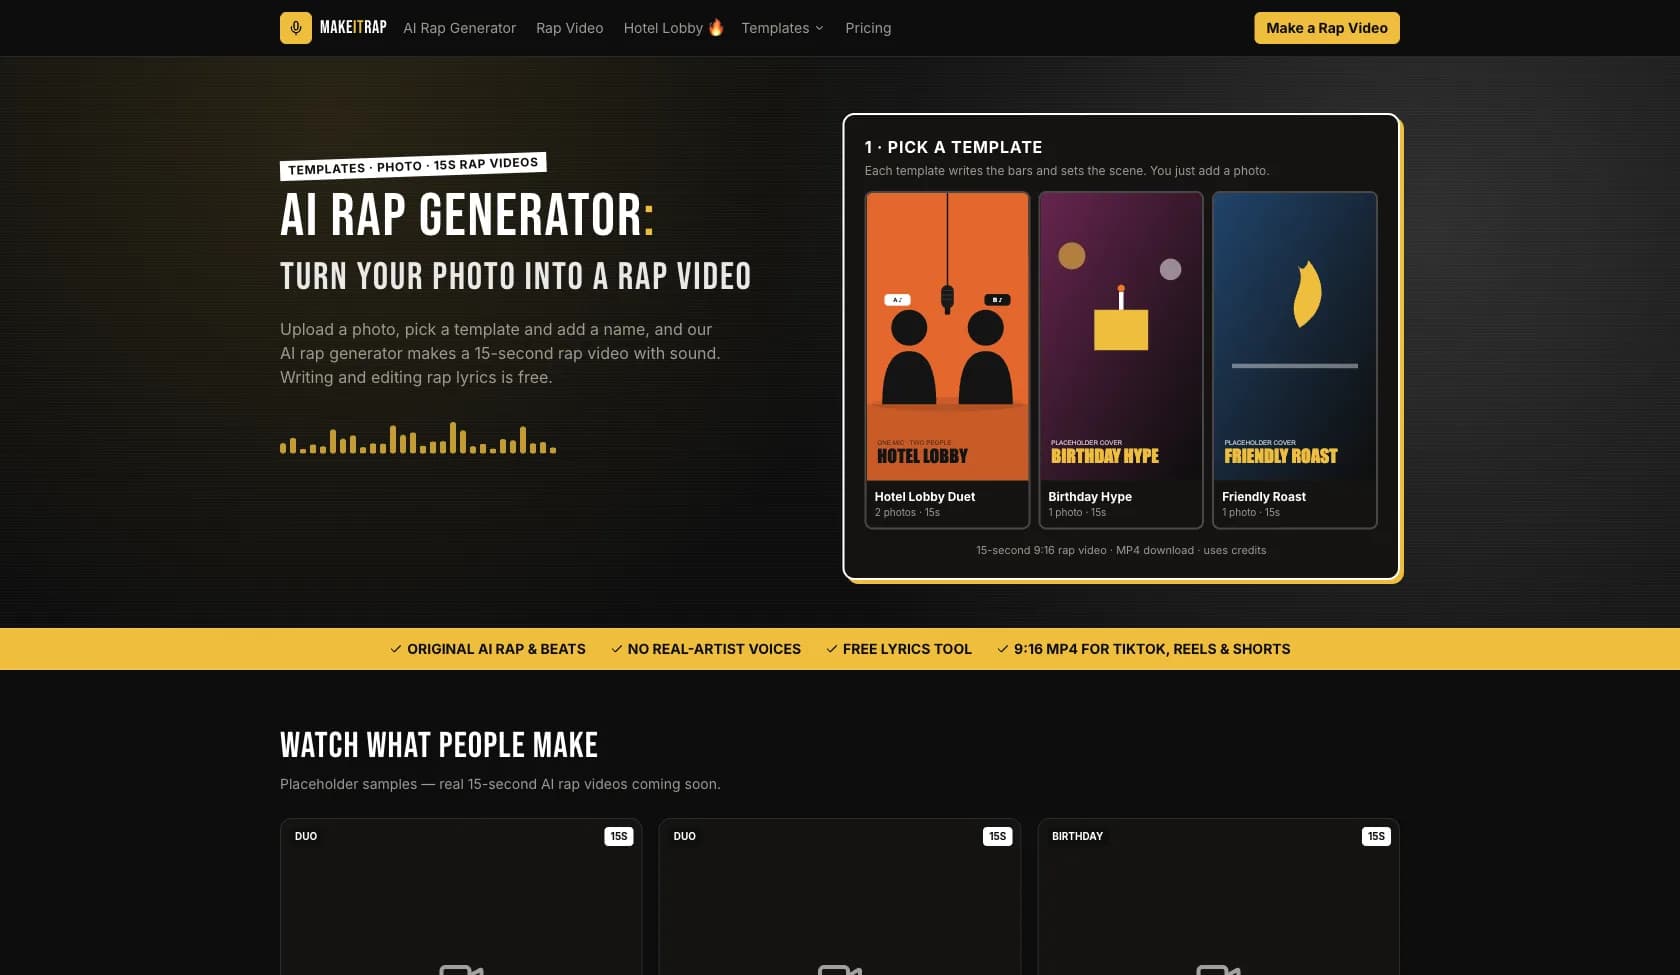Click the checkmark beside No Real-Artist Voices
The image size is (1680, 975).
click(617, 649)
